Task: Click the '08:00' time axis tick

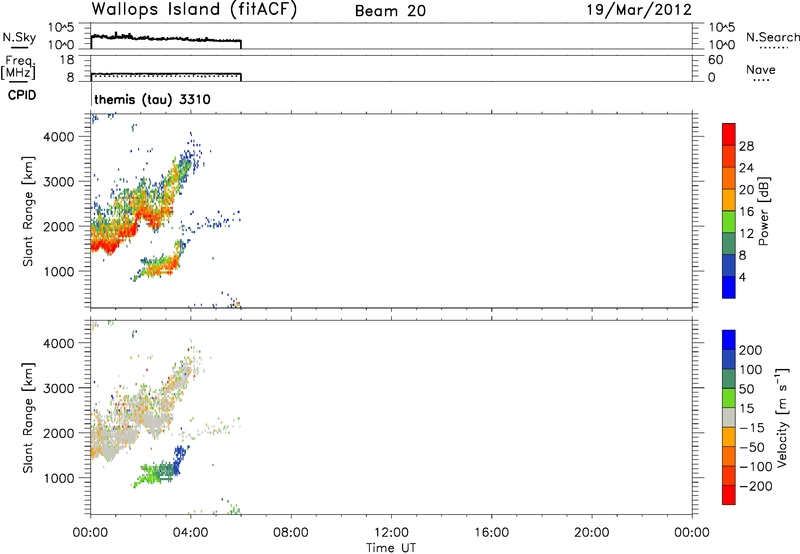Action: 291,533
